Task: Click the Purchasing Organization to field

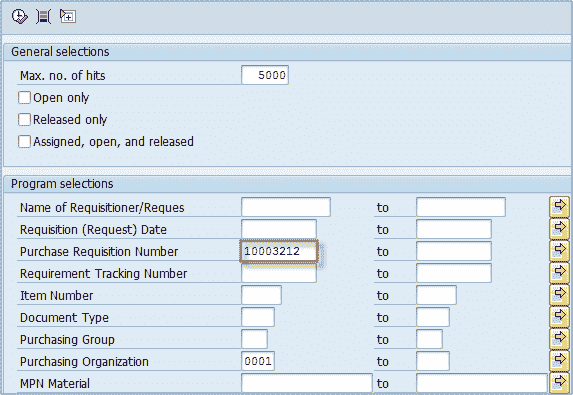Action: [433, 361]
